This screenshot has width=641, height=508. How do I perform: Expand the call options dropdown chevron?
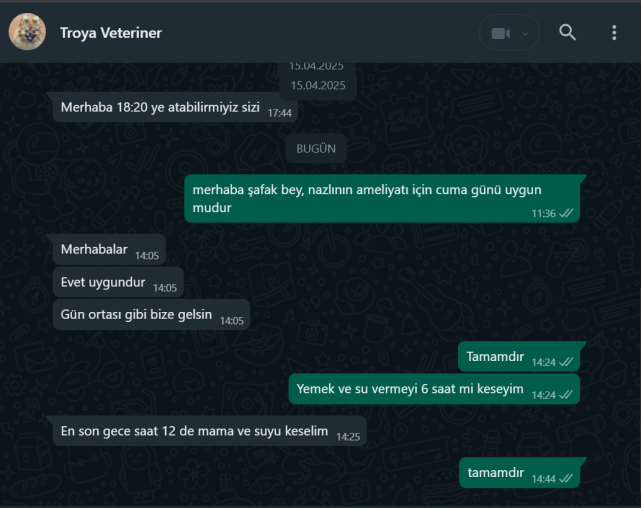coord(525,34)
